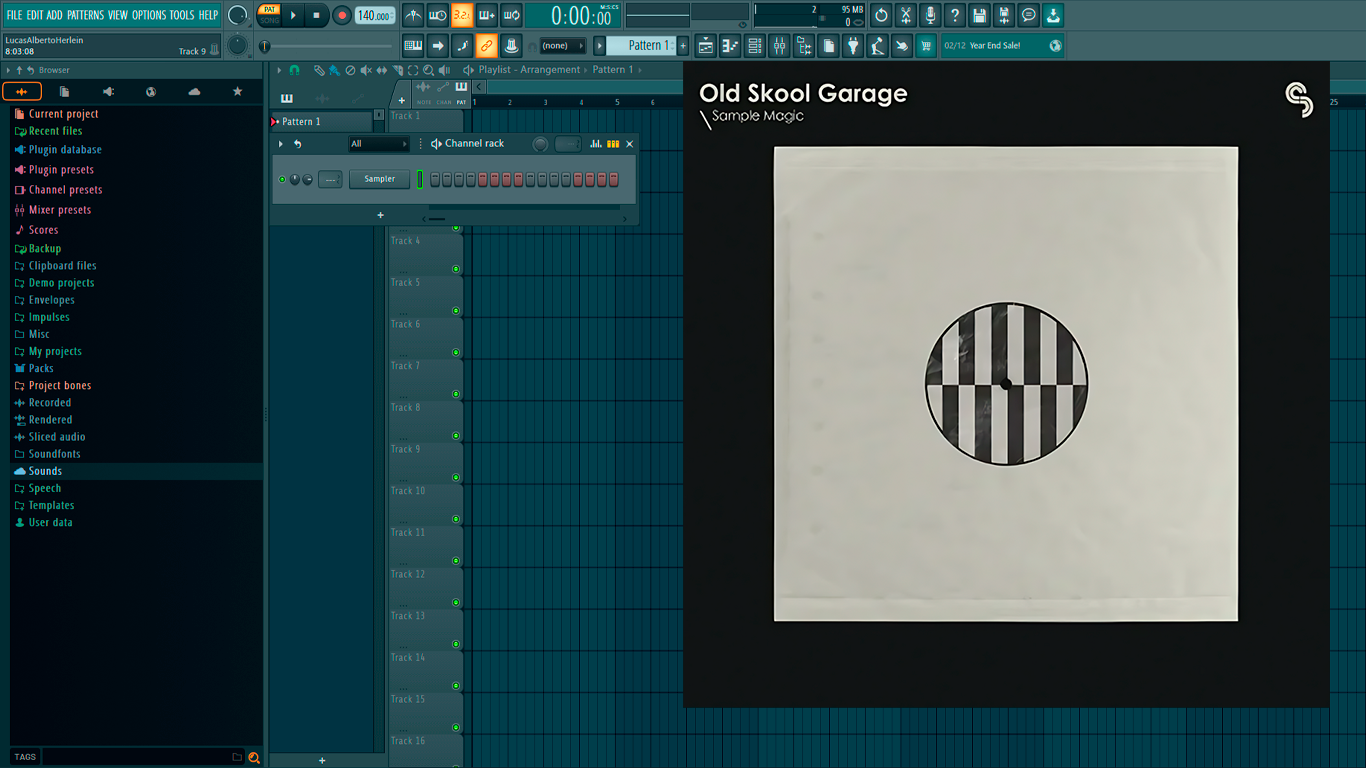
Task: Open the OPTIONS menu
Action: pyautogui.click(x=149, y=15)
